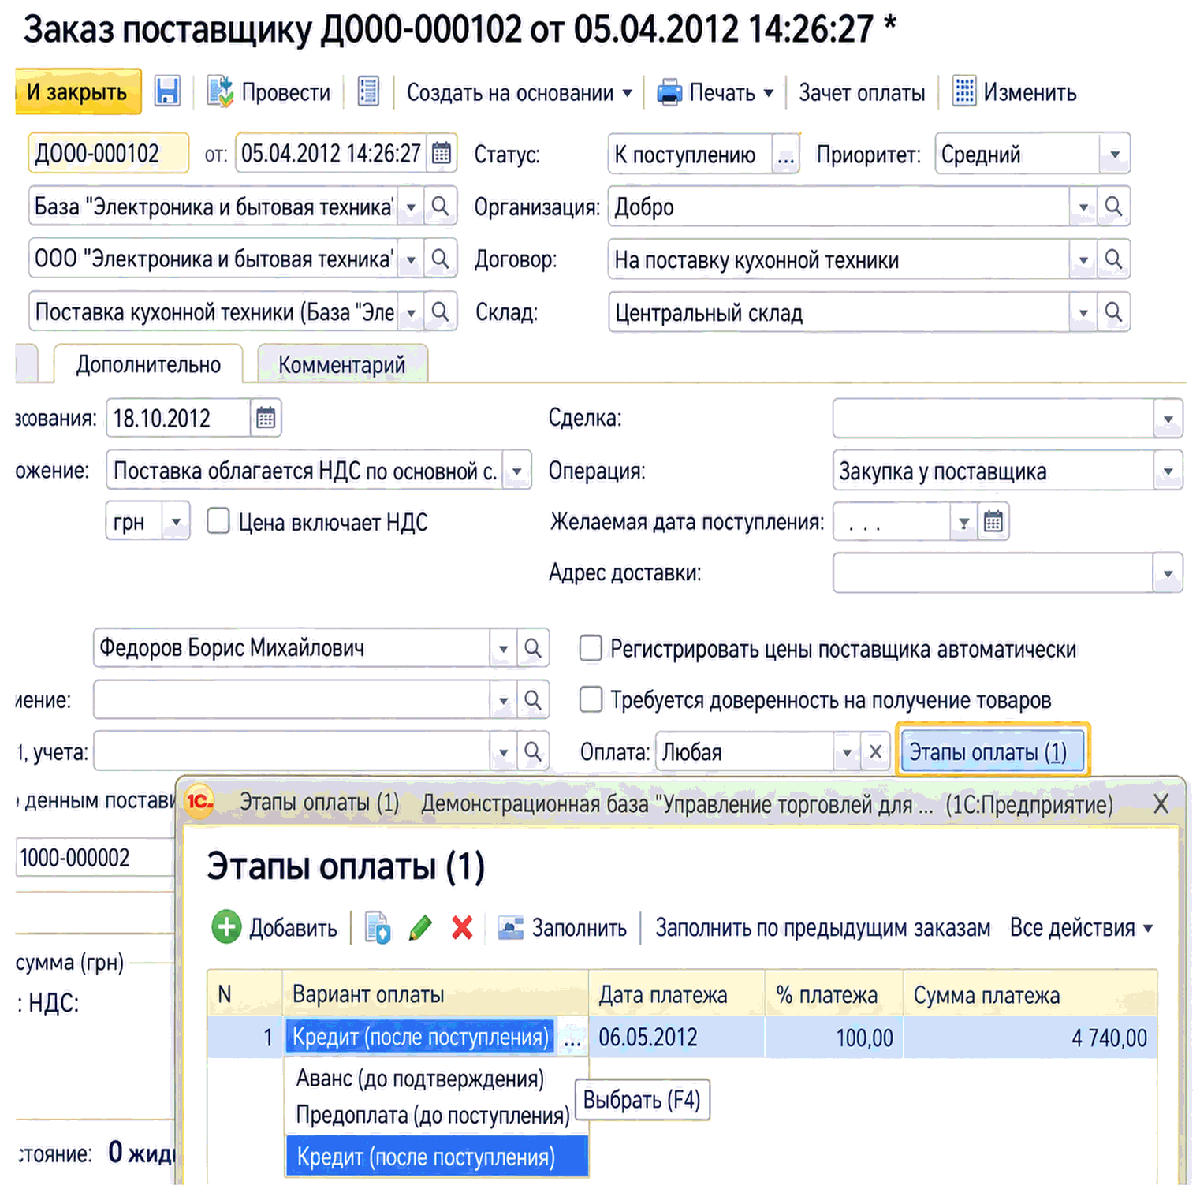This screenshot has width=1200, height=1200.
Task: Click the document number field Д000-000102
Action: [x=108, y=154]
